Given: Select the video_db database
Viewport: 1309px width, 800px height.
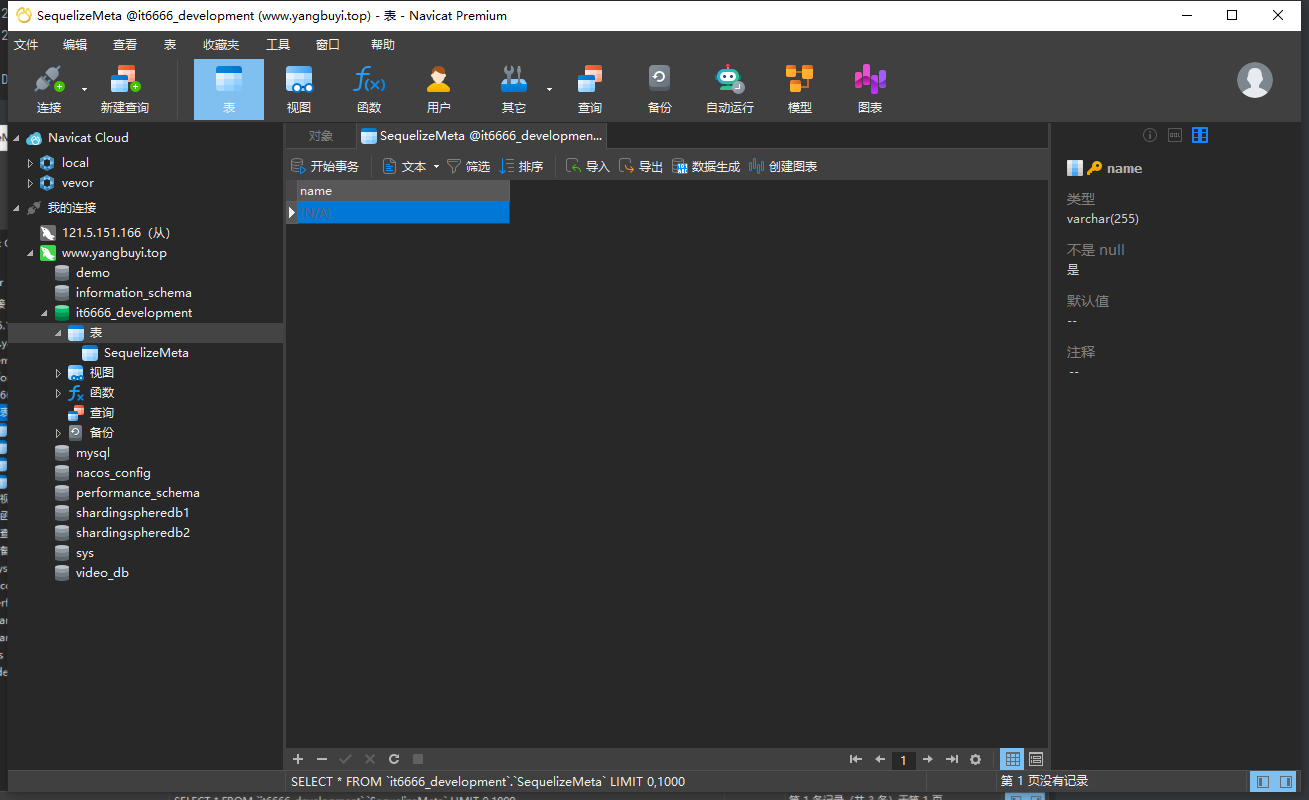Looking at the screenshot, I should 102,573.
